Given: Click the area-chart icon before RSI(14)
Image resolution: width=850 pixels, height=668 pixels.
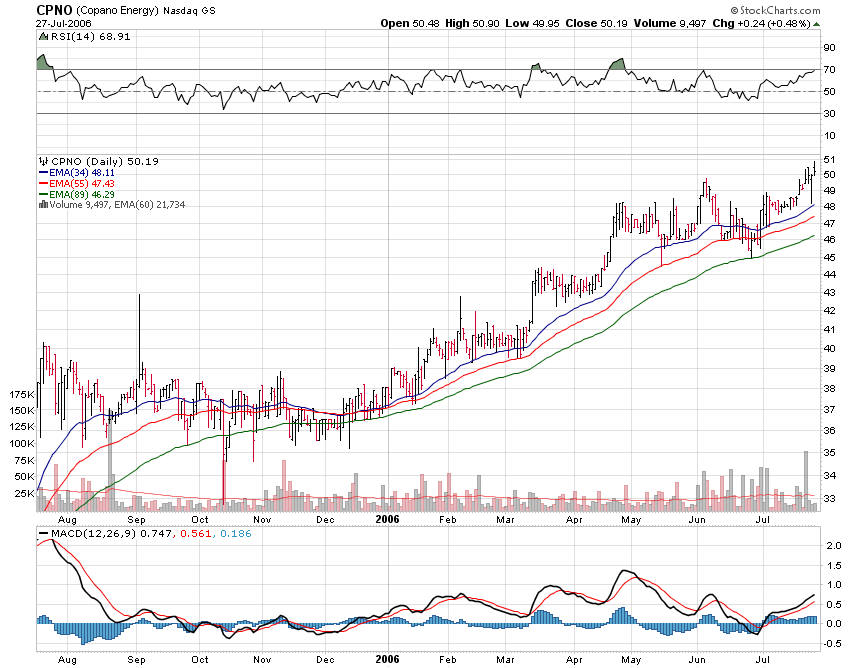Looking at the screenshot, I should pyautogui.click(x=43, y=37).
